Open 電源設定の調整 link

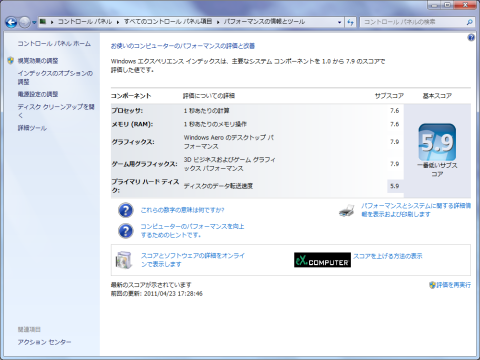click(38, 94)
